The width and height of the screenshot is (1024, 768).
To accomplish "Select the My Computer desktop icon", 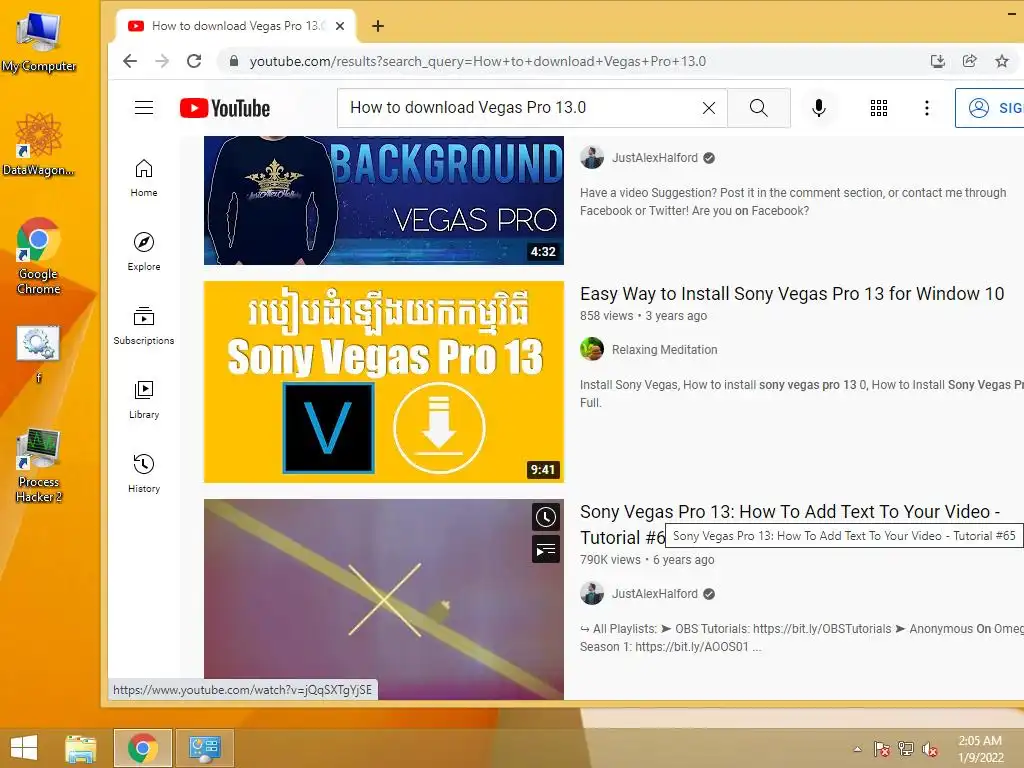I will (x=39, y=41).
